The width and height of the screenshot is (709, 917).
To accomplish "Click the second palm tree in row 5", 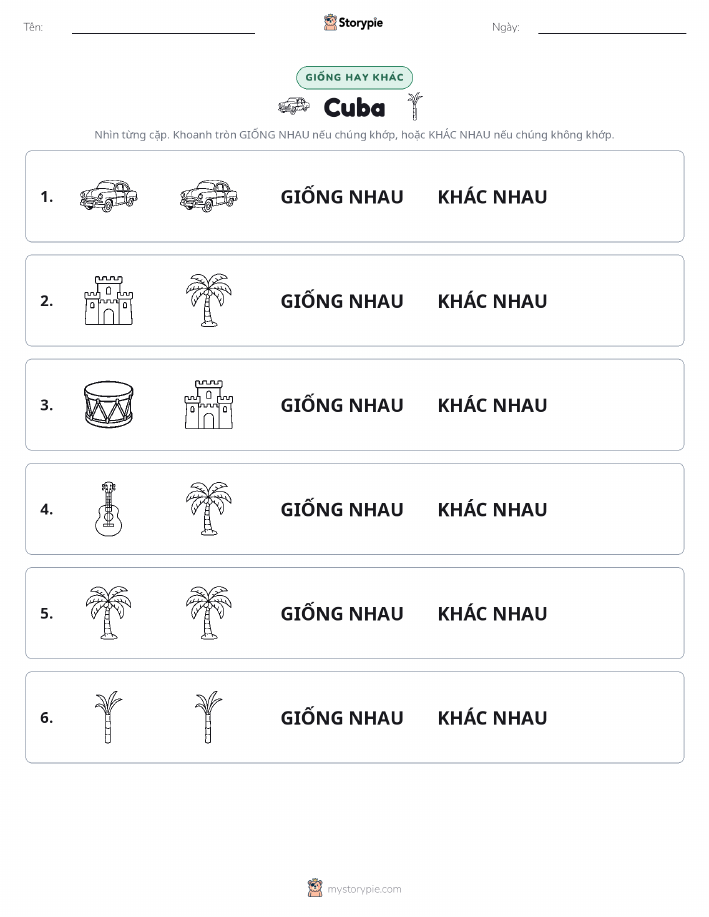I will [x=209, y=613].
